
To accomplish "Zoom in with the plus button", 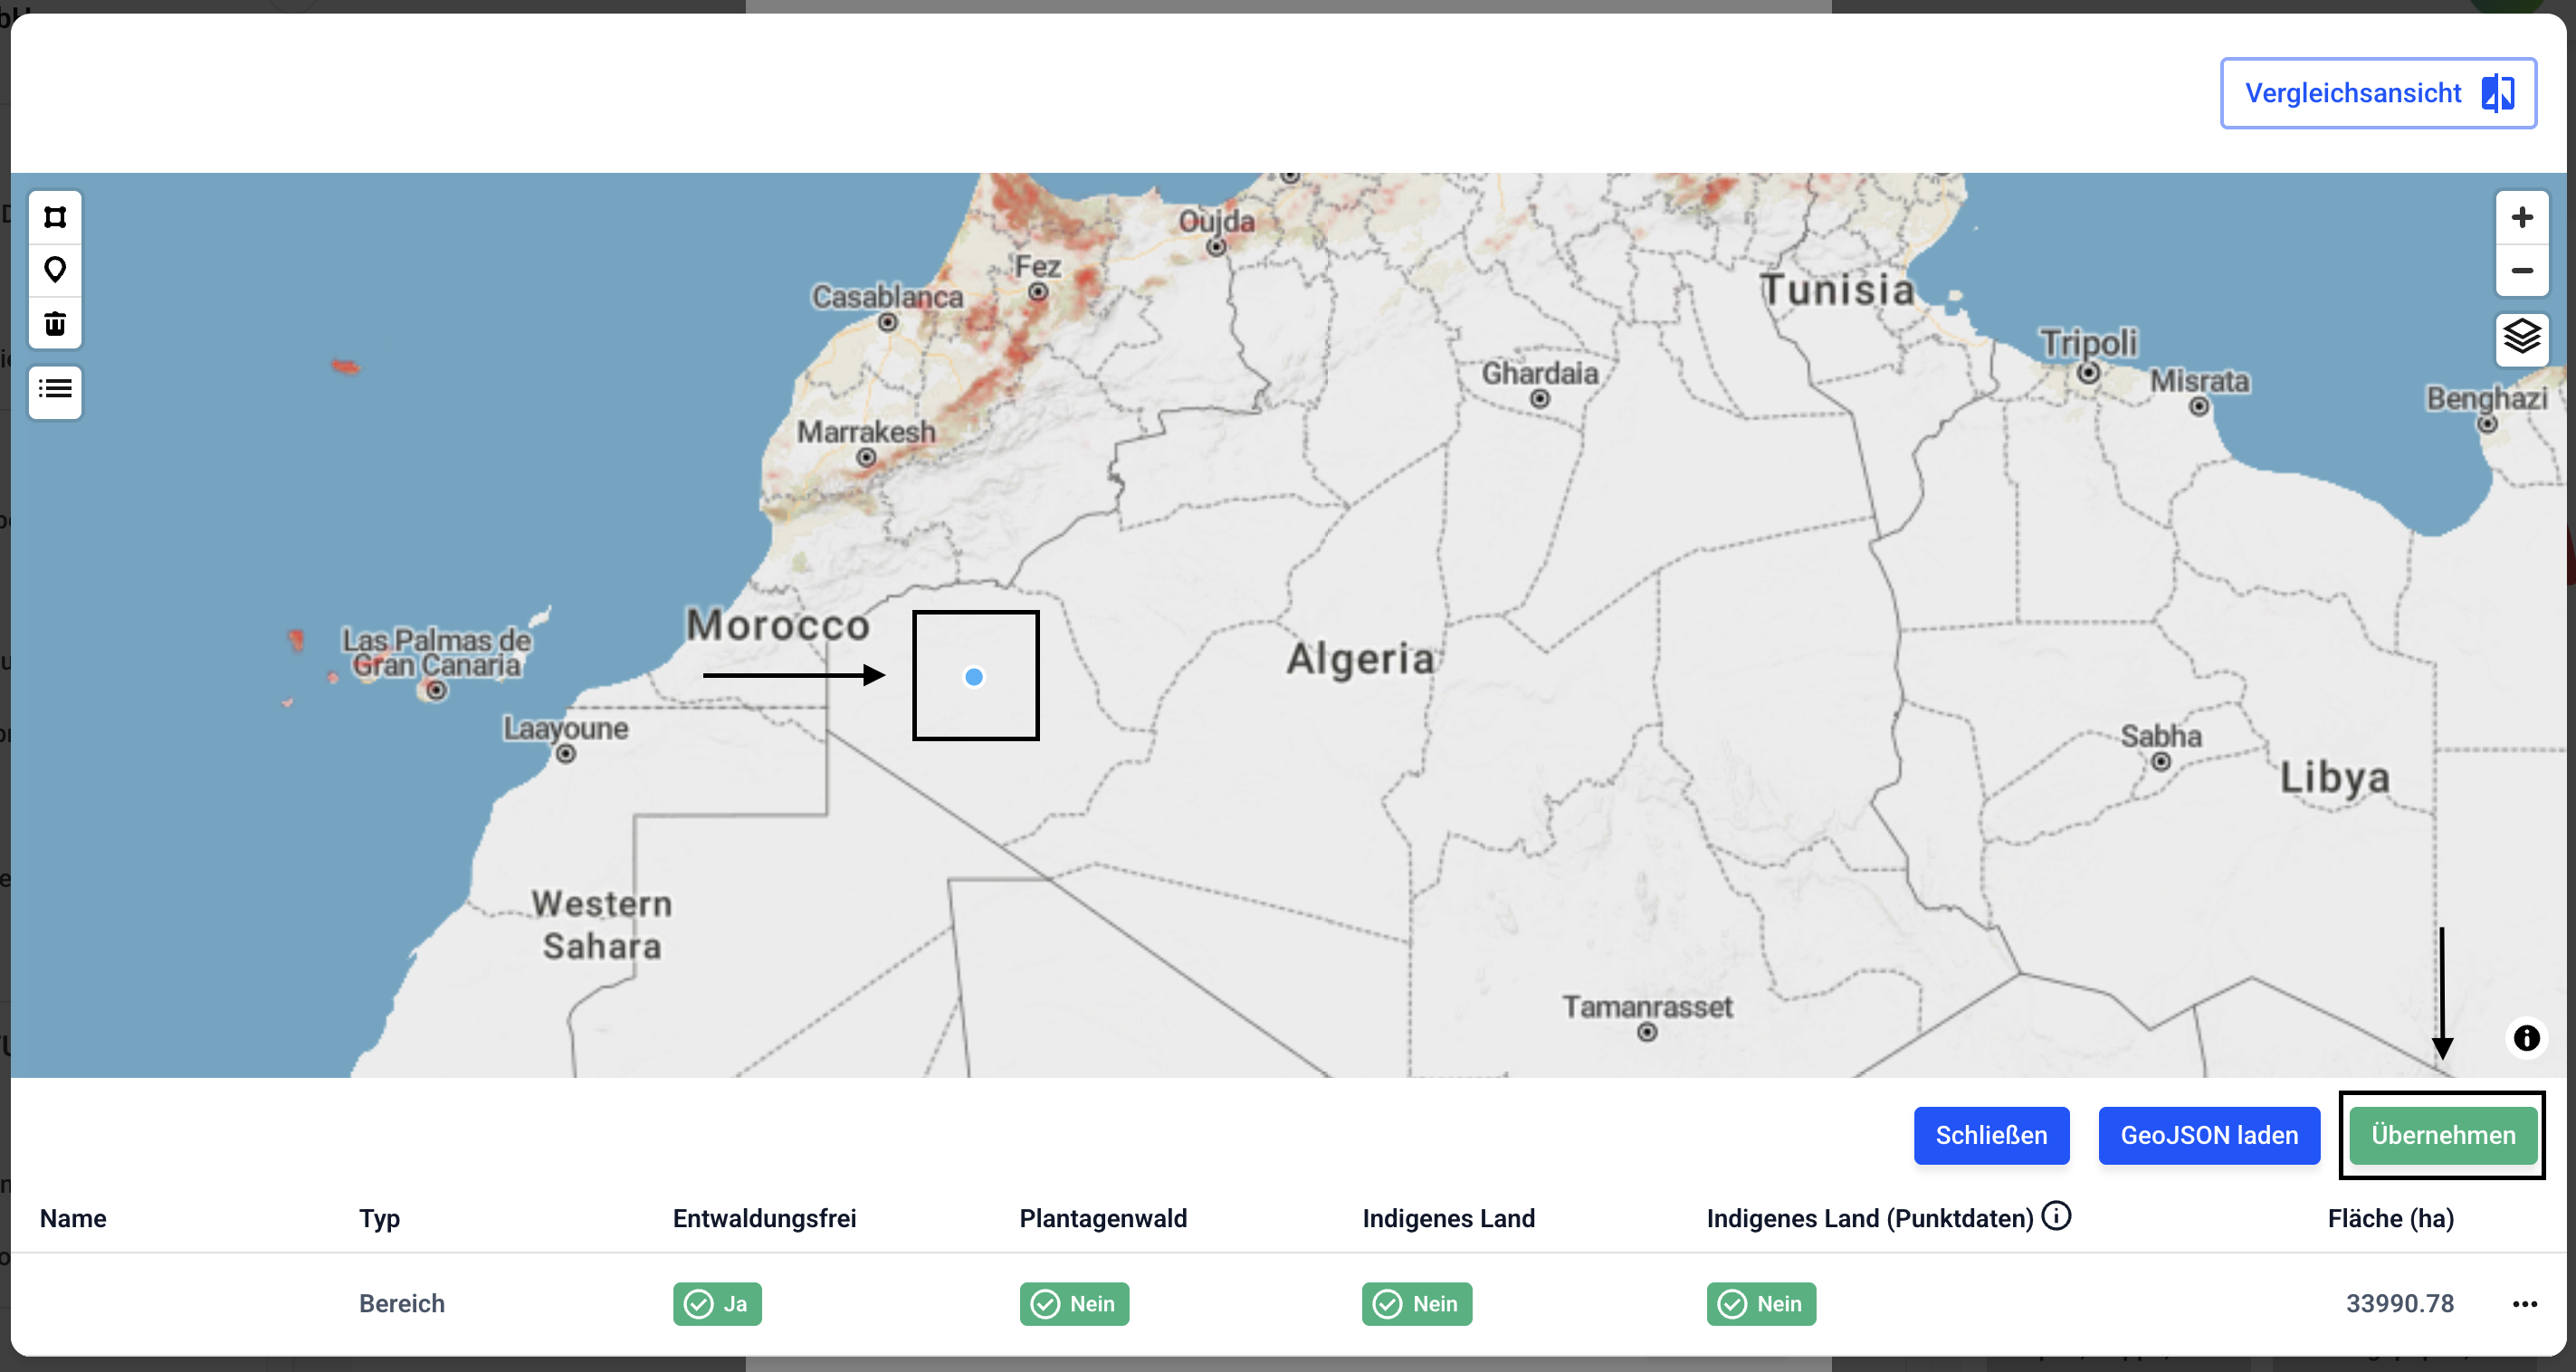I will 2521,217.
